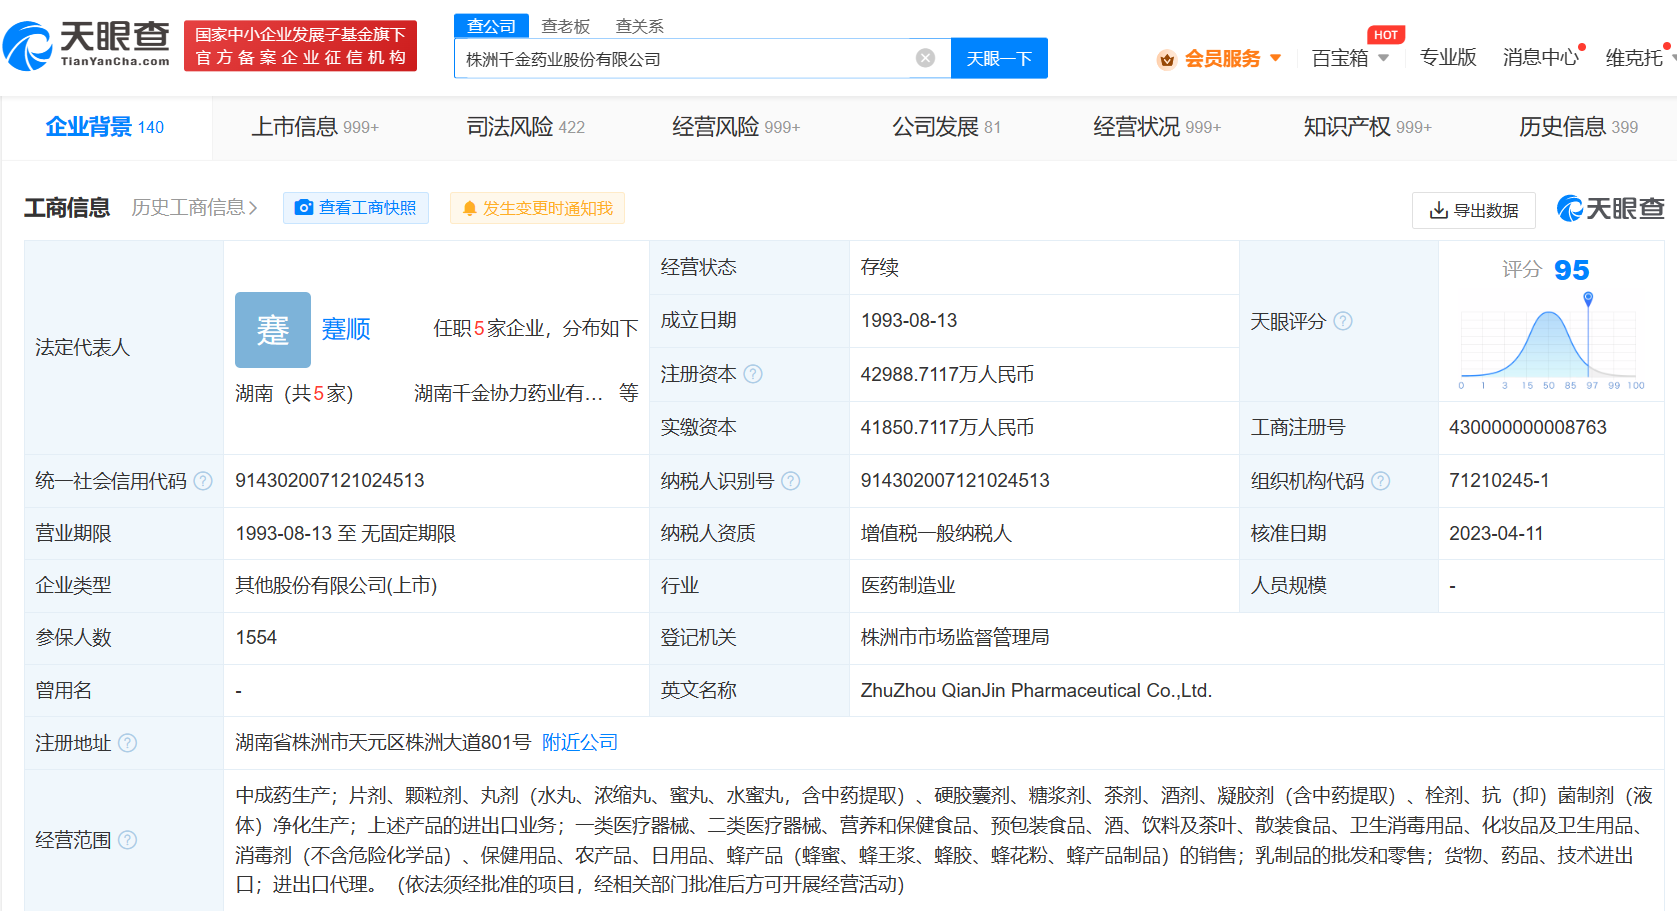Click paid-in capital 41850.7117万人民币
This screenshot has width=1677, height=911.
[947, 427]
